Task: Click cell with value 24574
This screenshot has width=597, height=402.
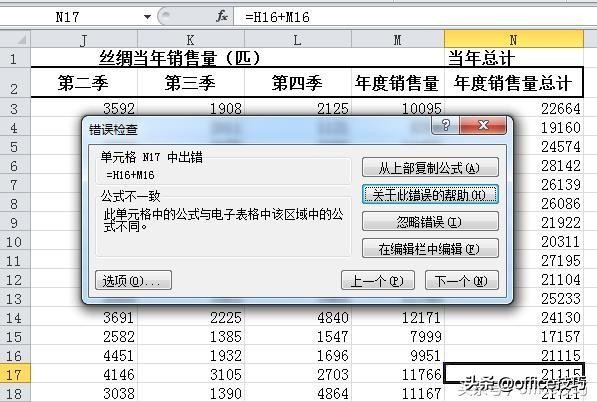Action: pyautogui.click(x=548, y=147)
